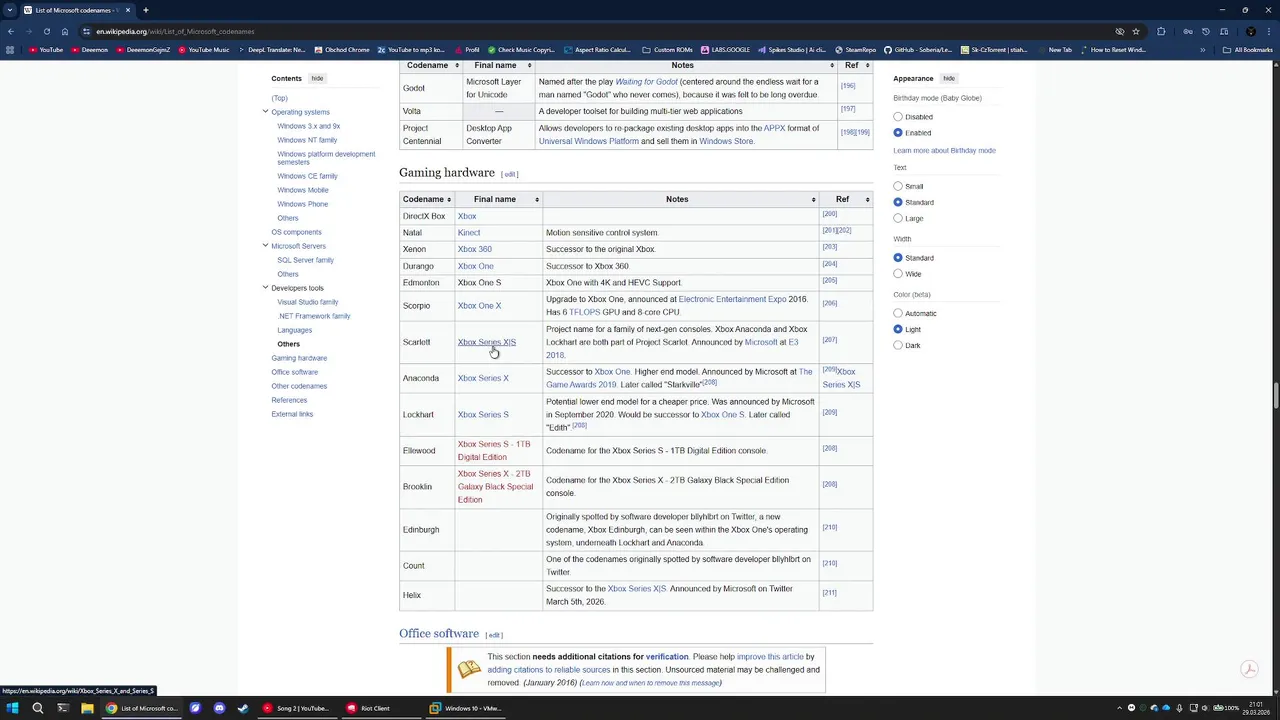This screenshot has height=720, width=1280.
Task: Jump to Visual Studio family in contents
Action: tap(308, 302)
